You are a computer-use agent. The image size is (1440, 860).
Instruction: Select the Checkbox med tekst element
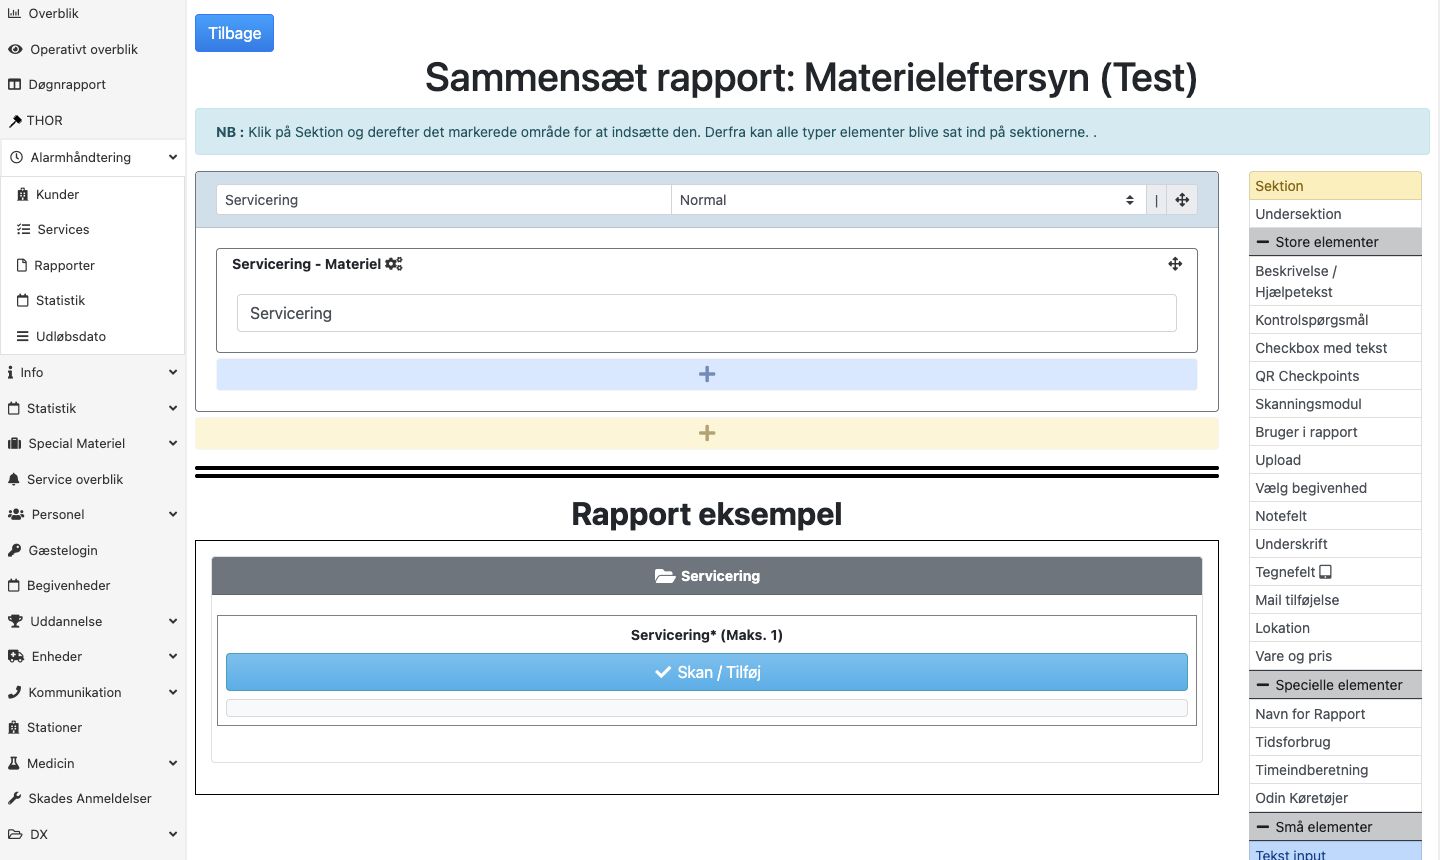point(1335,348)
